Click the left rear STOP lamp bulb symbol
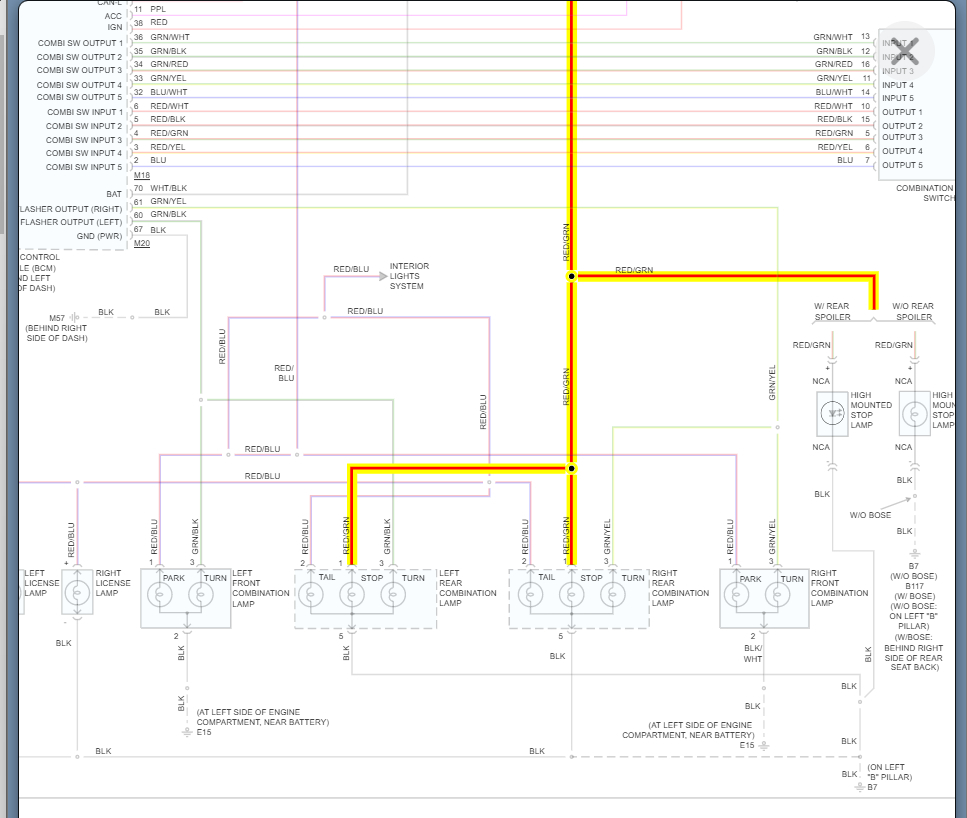This screenshot has width=967, height=818. [352, 595]
